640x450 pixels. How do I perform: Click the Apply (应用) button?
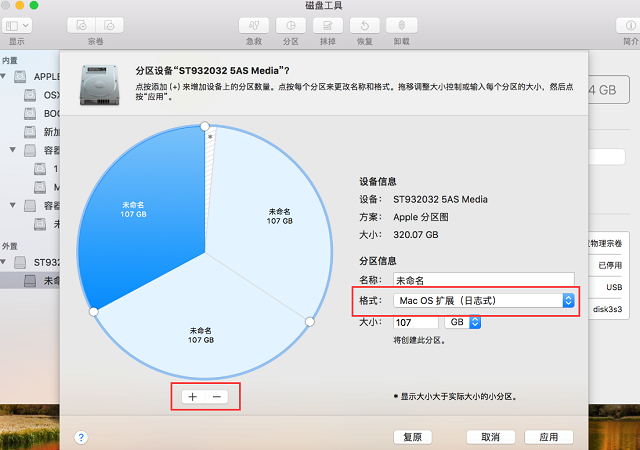[x=548, y=437]
